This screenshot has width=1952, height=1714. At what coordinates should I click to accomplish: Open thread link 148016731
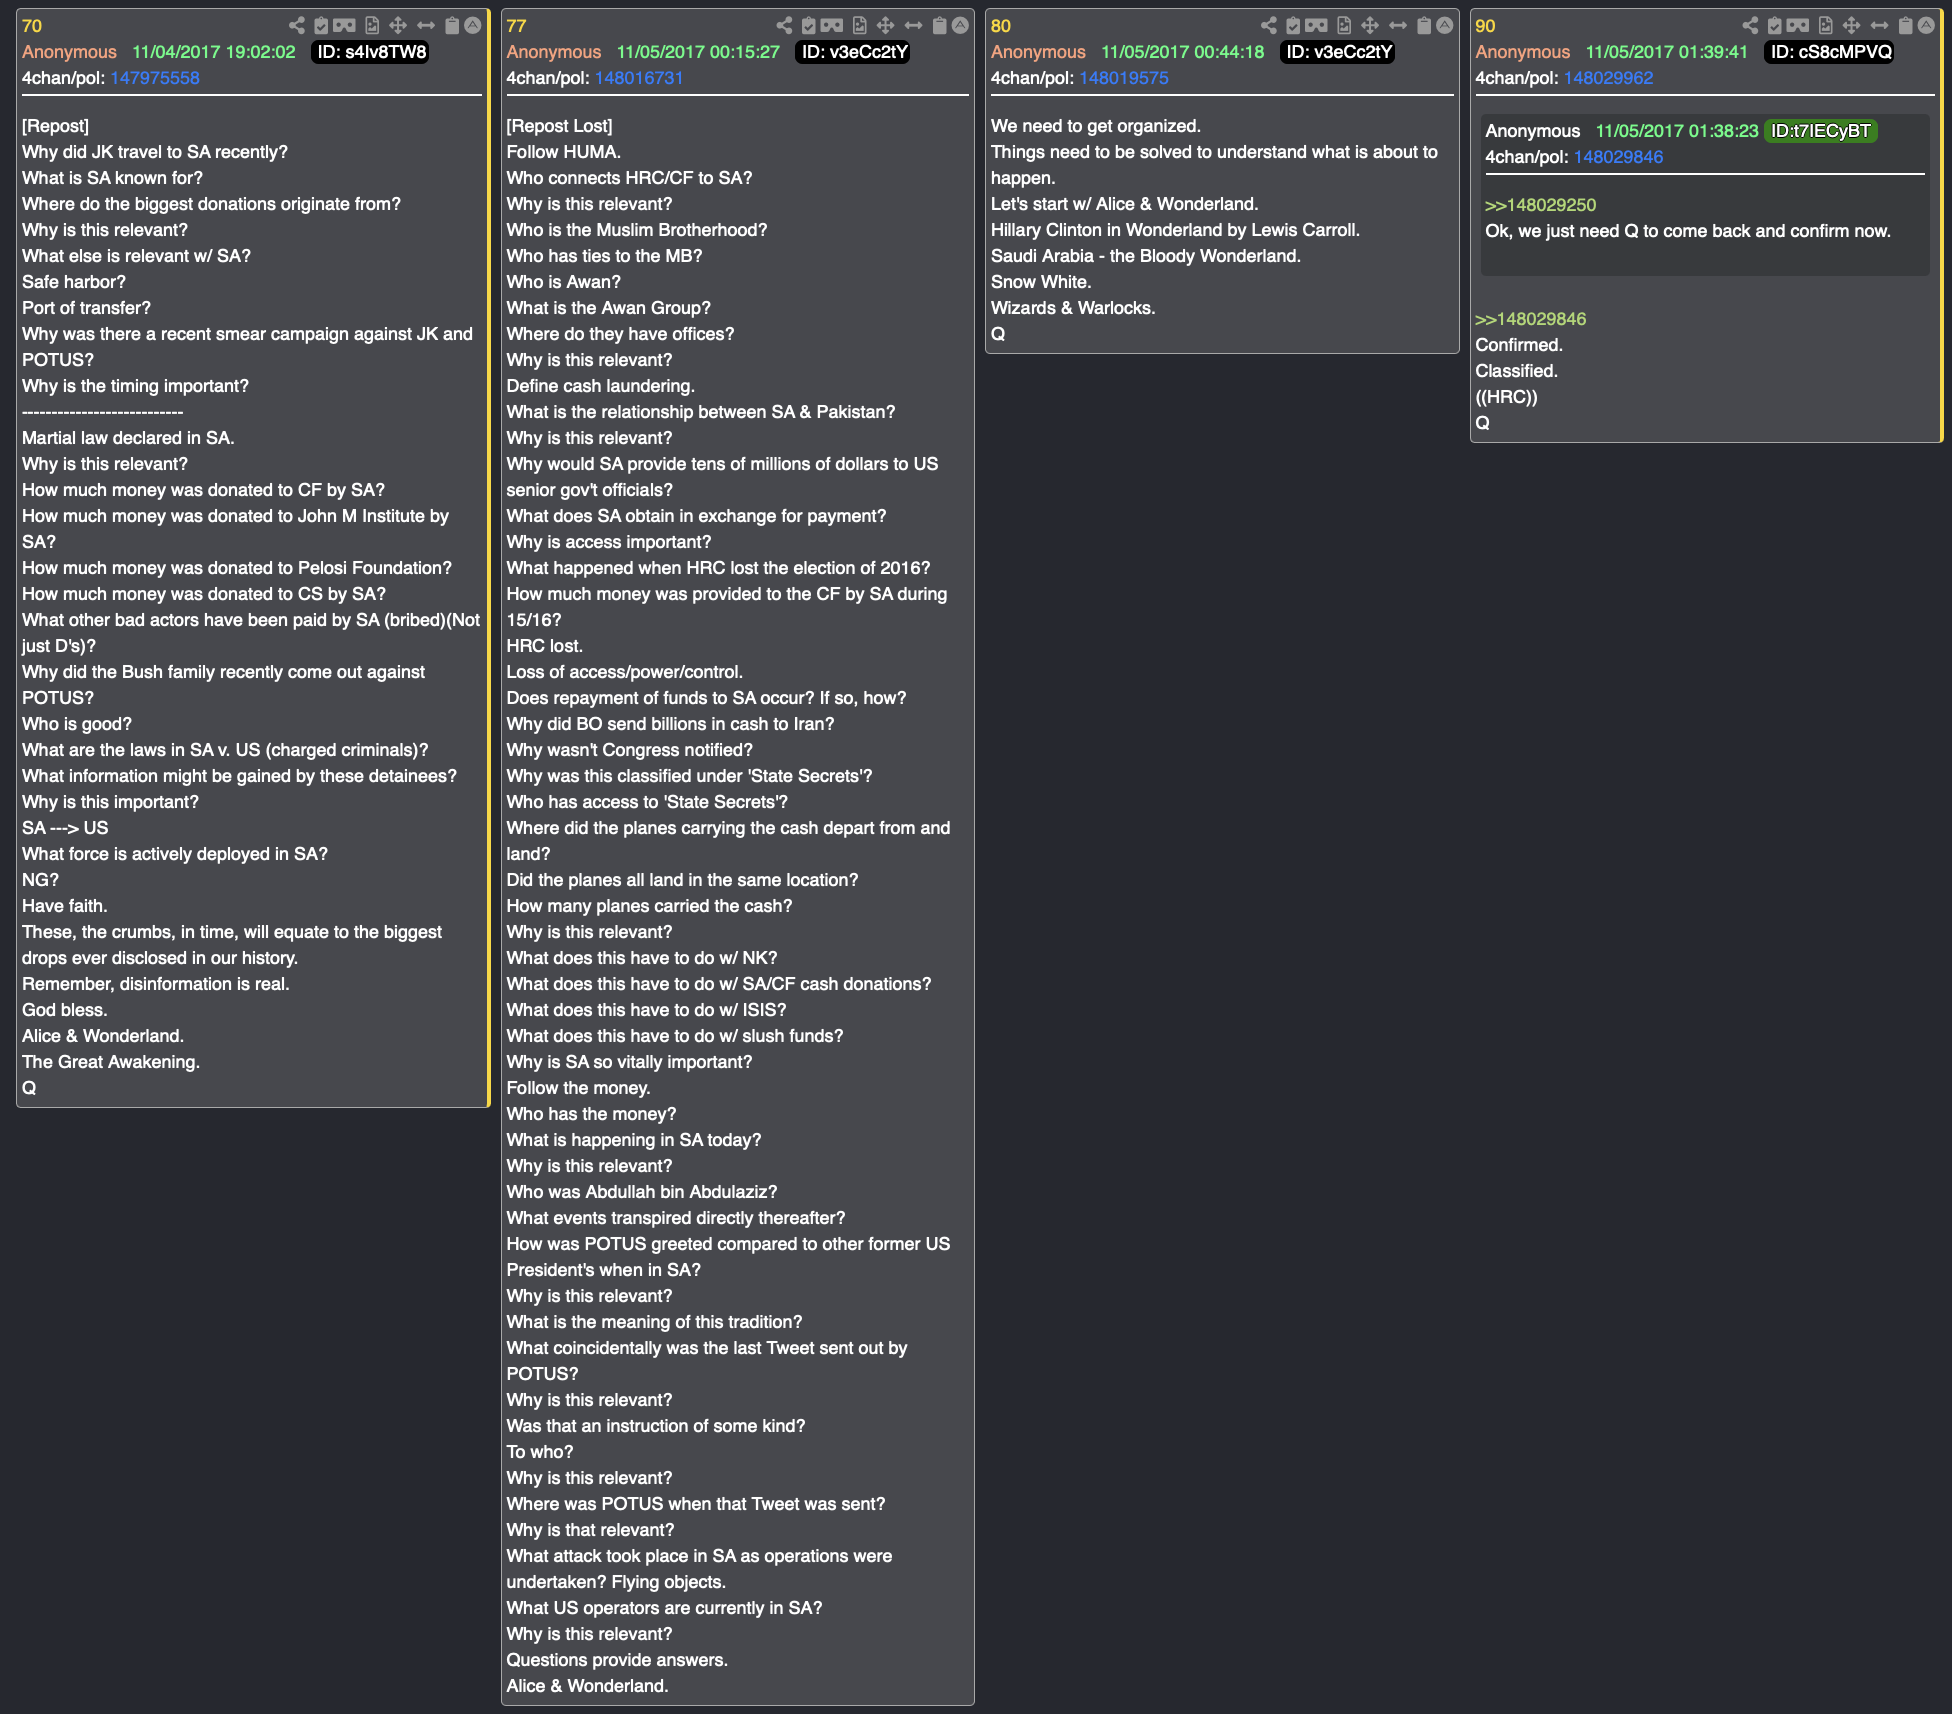pos(639,78)
